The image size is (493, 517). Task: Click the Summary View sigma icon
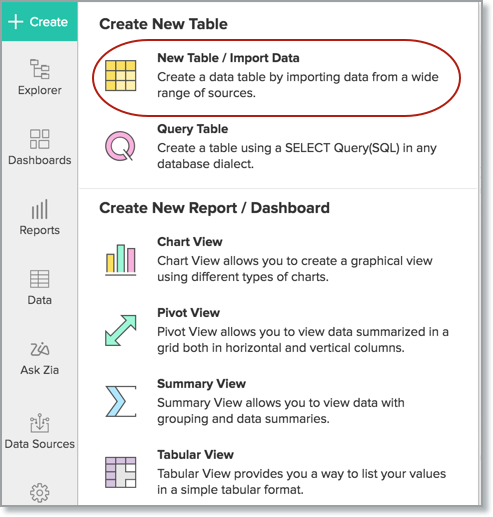[121, 401]
